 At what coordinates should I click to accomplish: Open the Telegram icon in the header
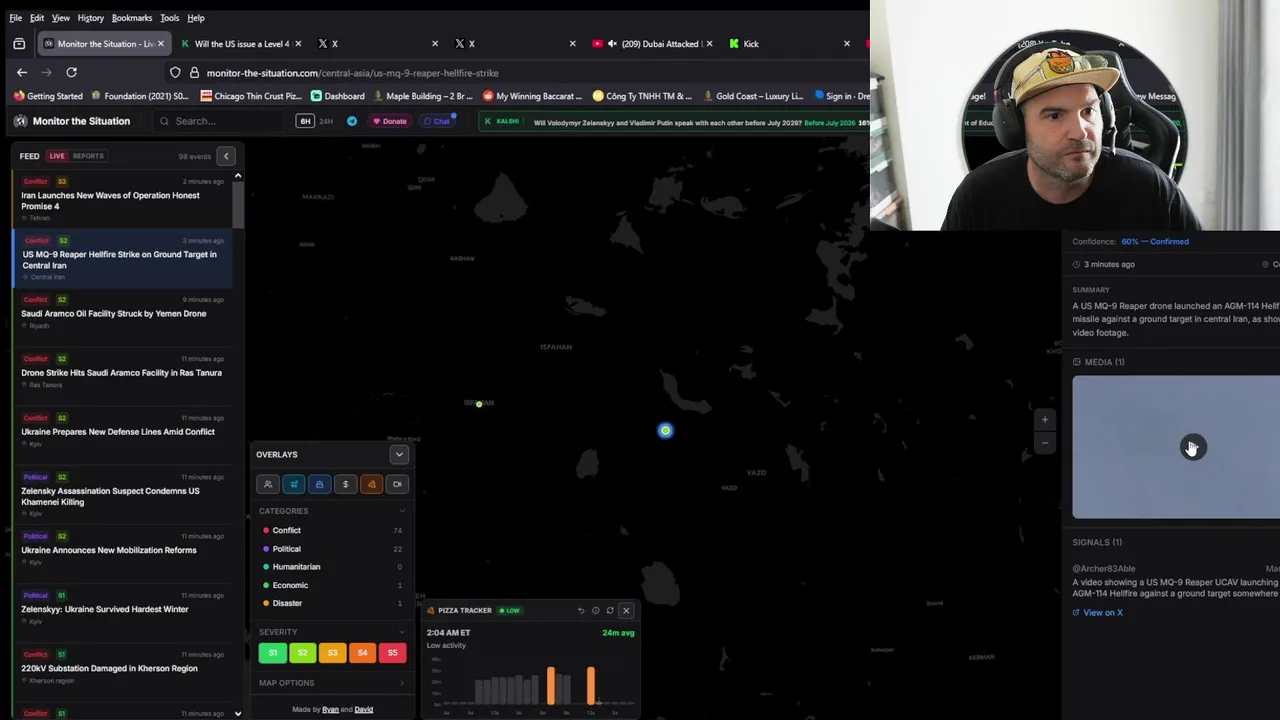[x=352, y=121]
